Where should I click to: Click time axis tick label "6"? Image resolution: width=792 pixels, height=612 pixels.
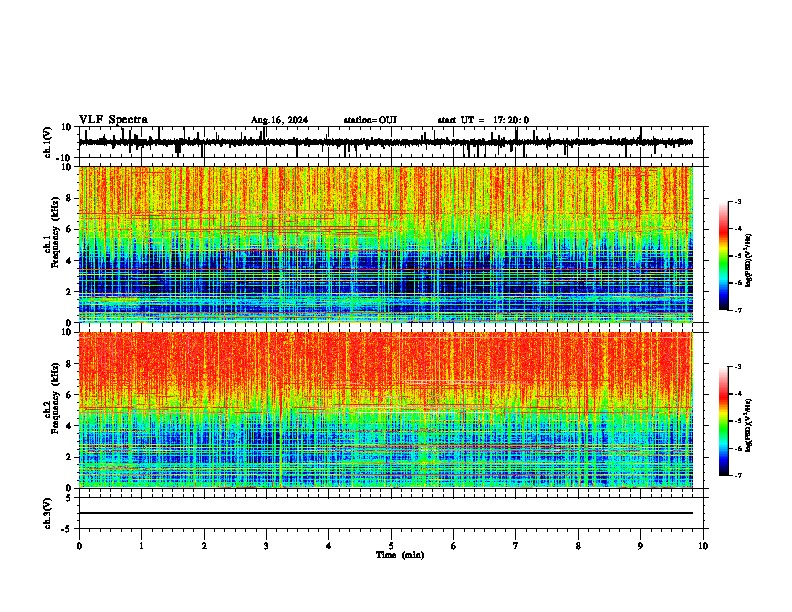[x=454, y=546]
